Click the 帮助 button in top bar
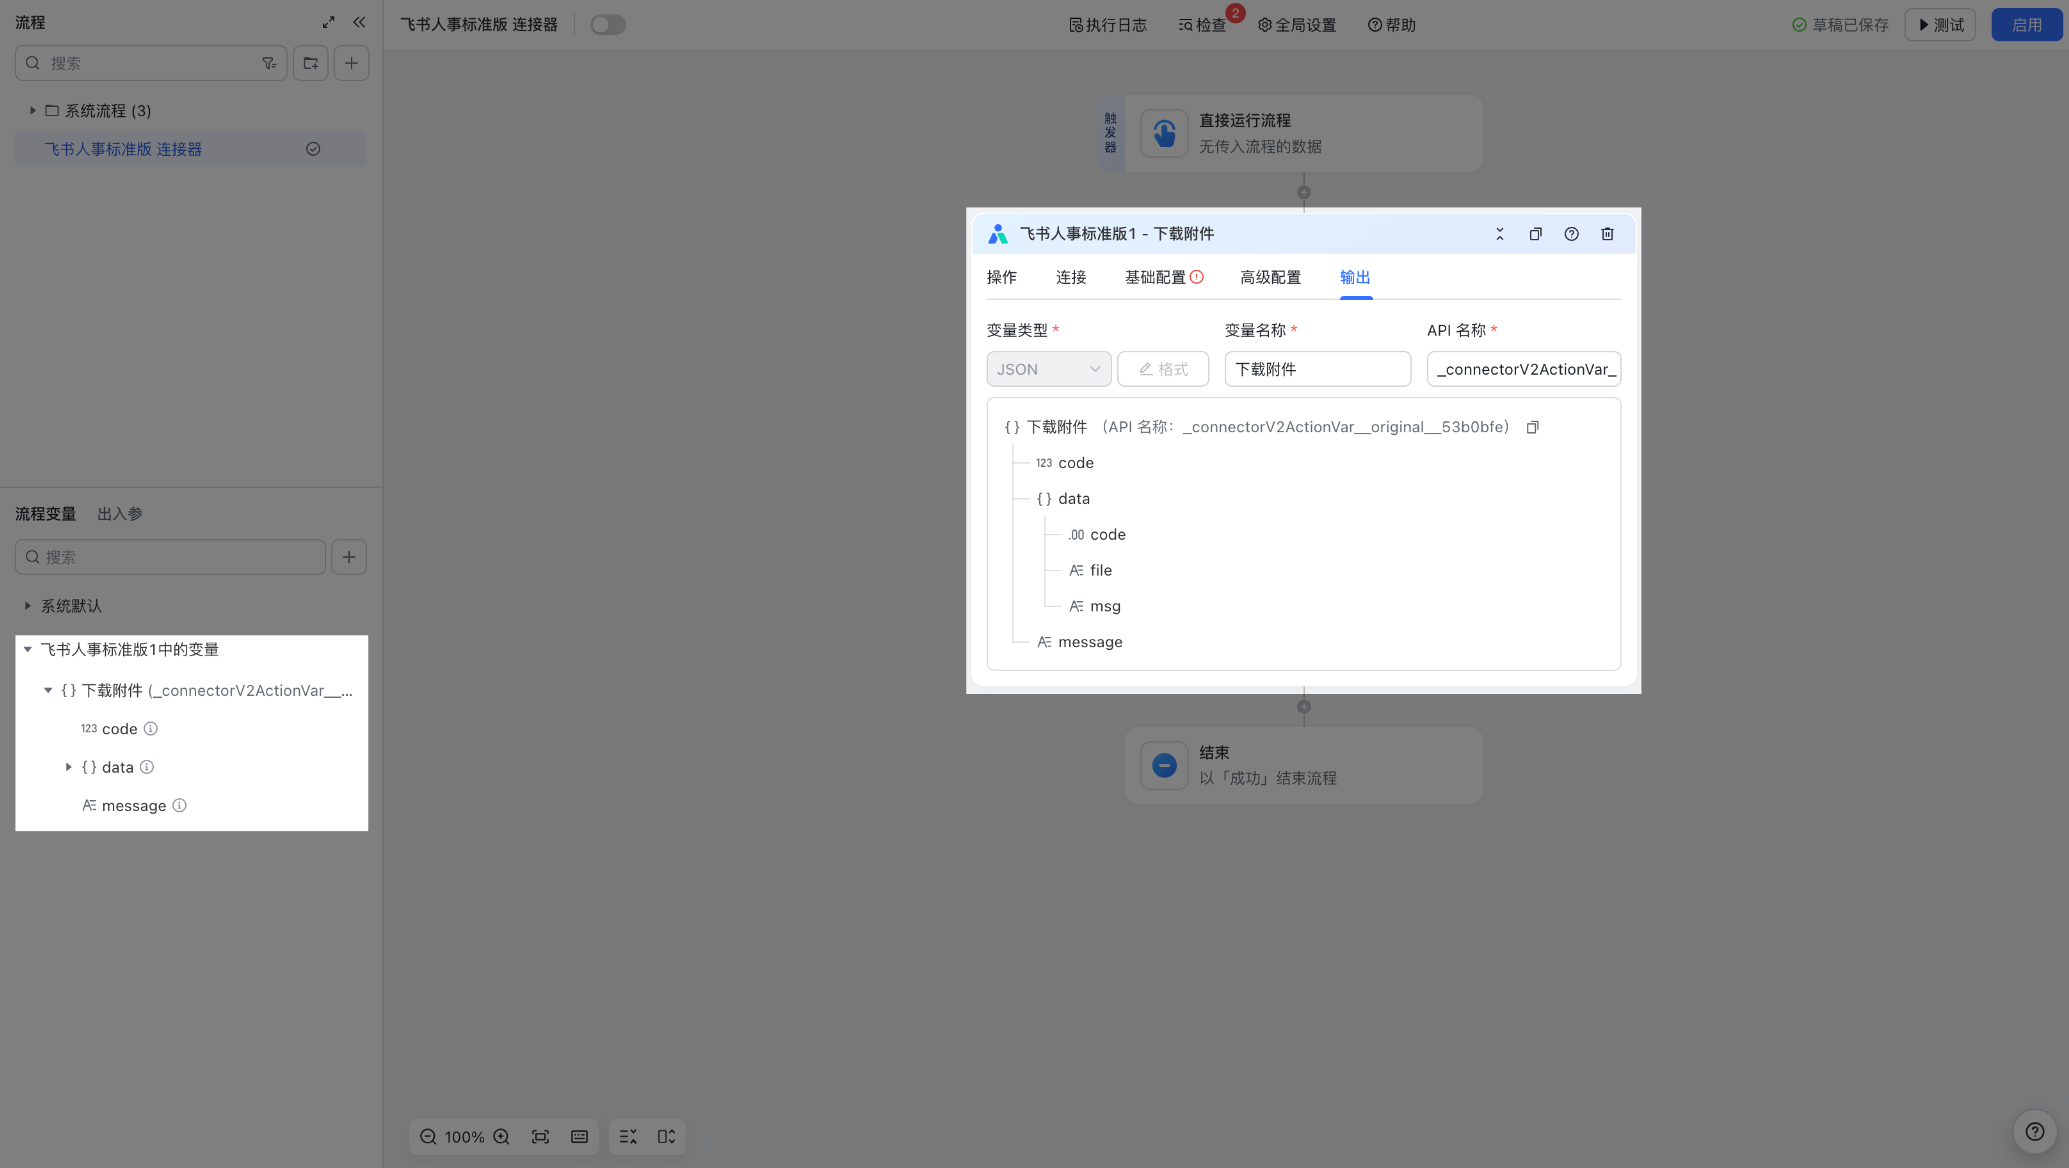 pyautogui.click(x=1392, y=25)
